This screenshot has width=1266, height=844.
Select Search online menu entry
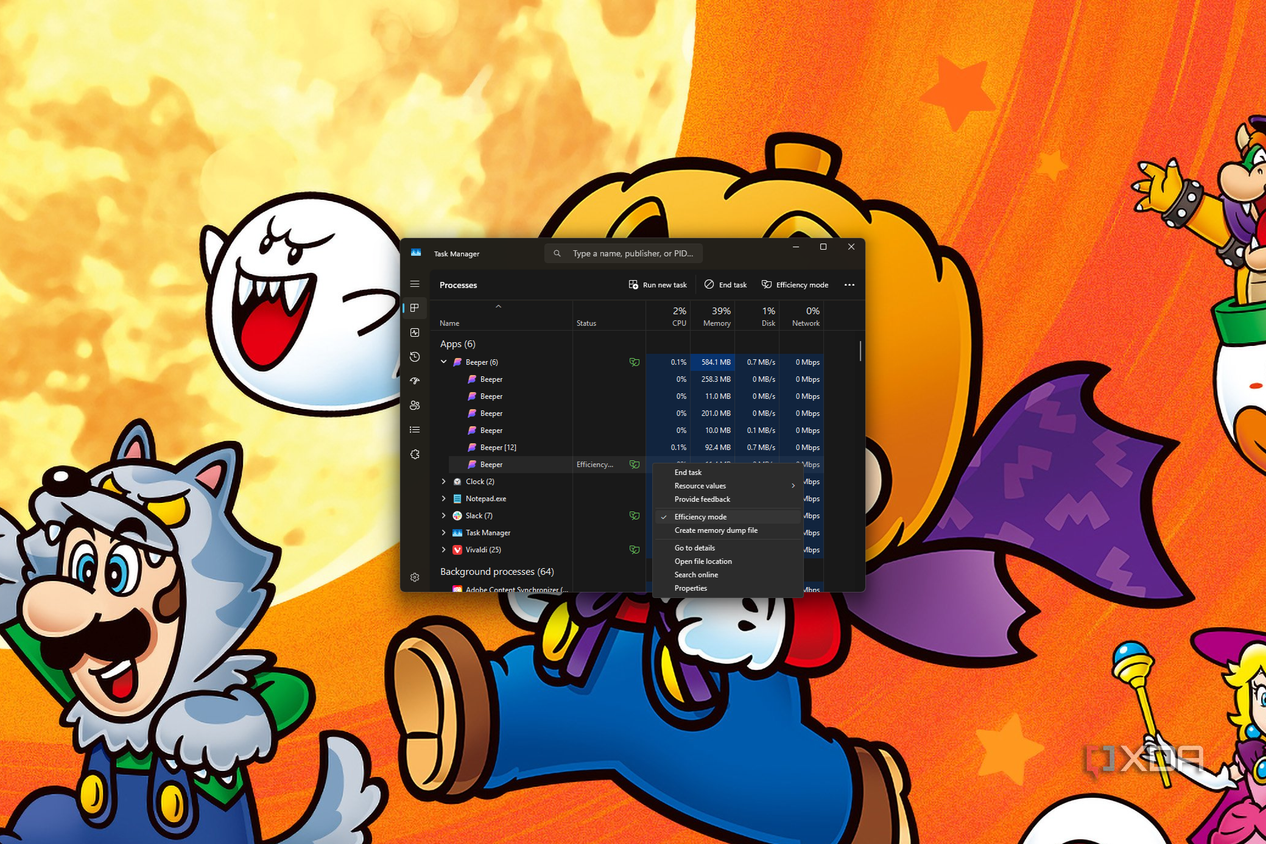click(728, 575)
